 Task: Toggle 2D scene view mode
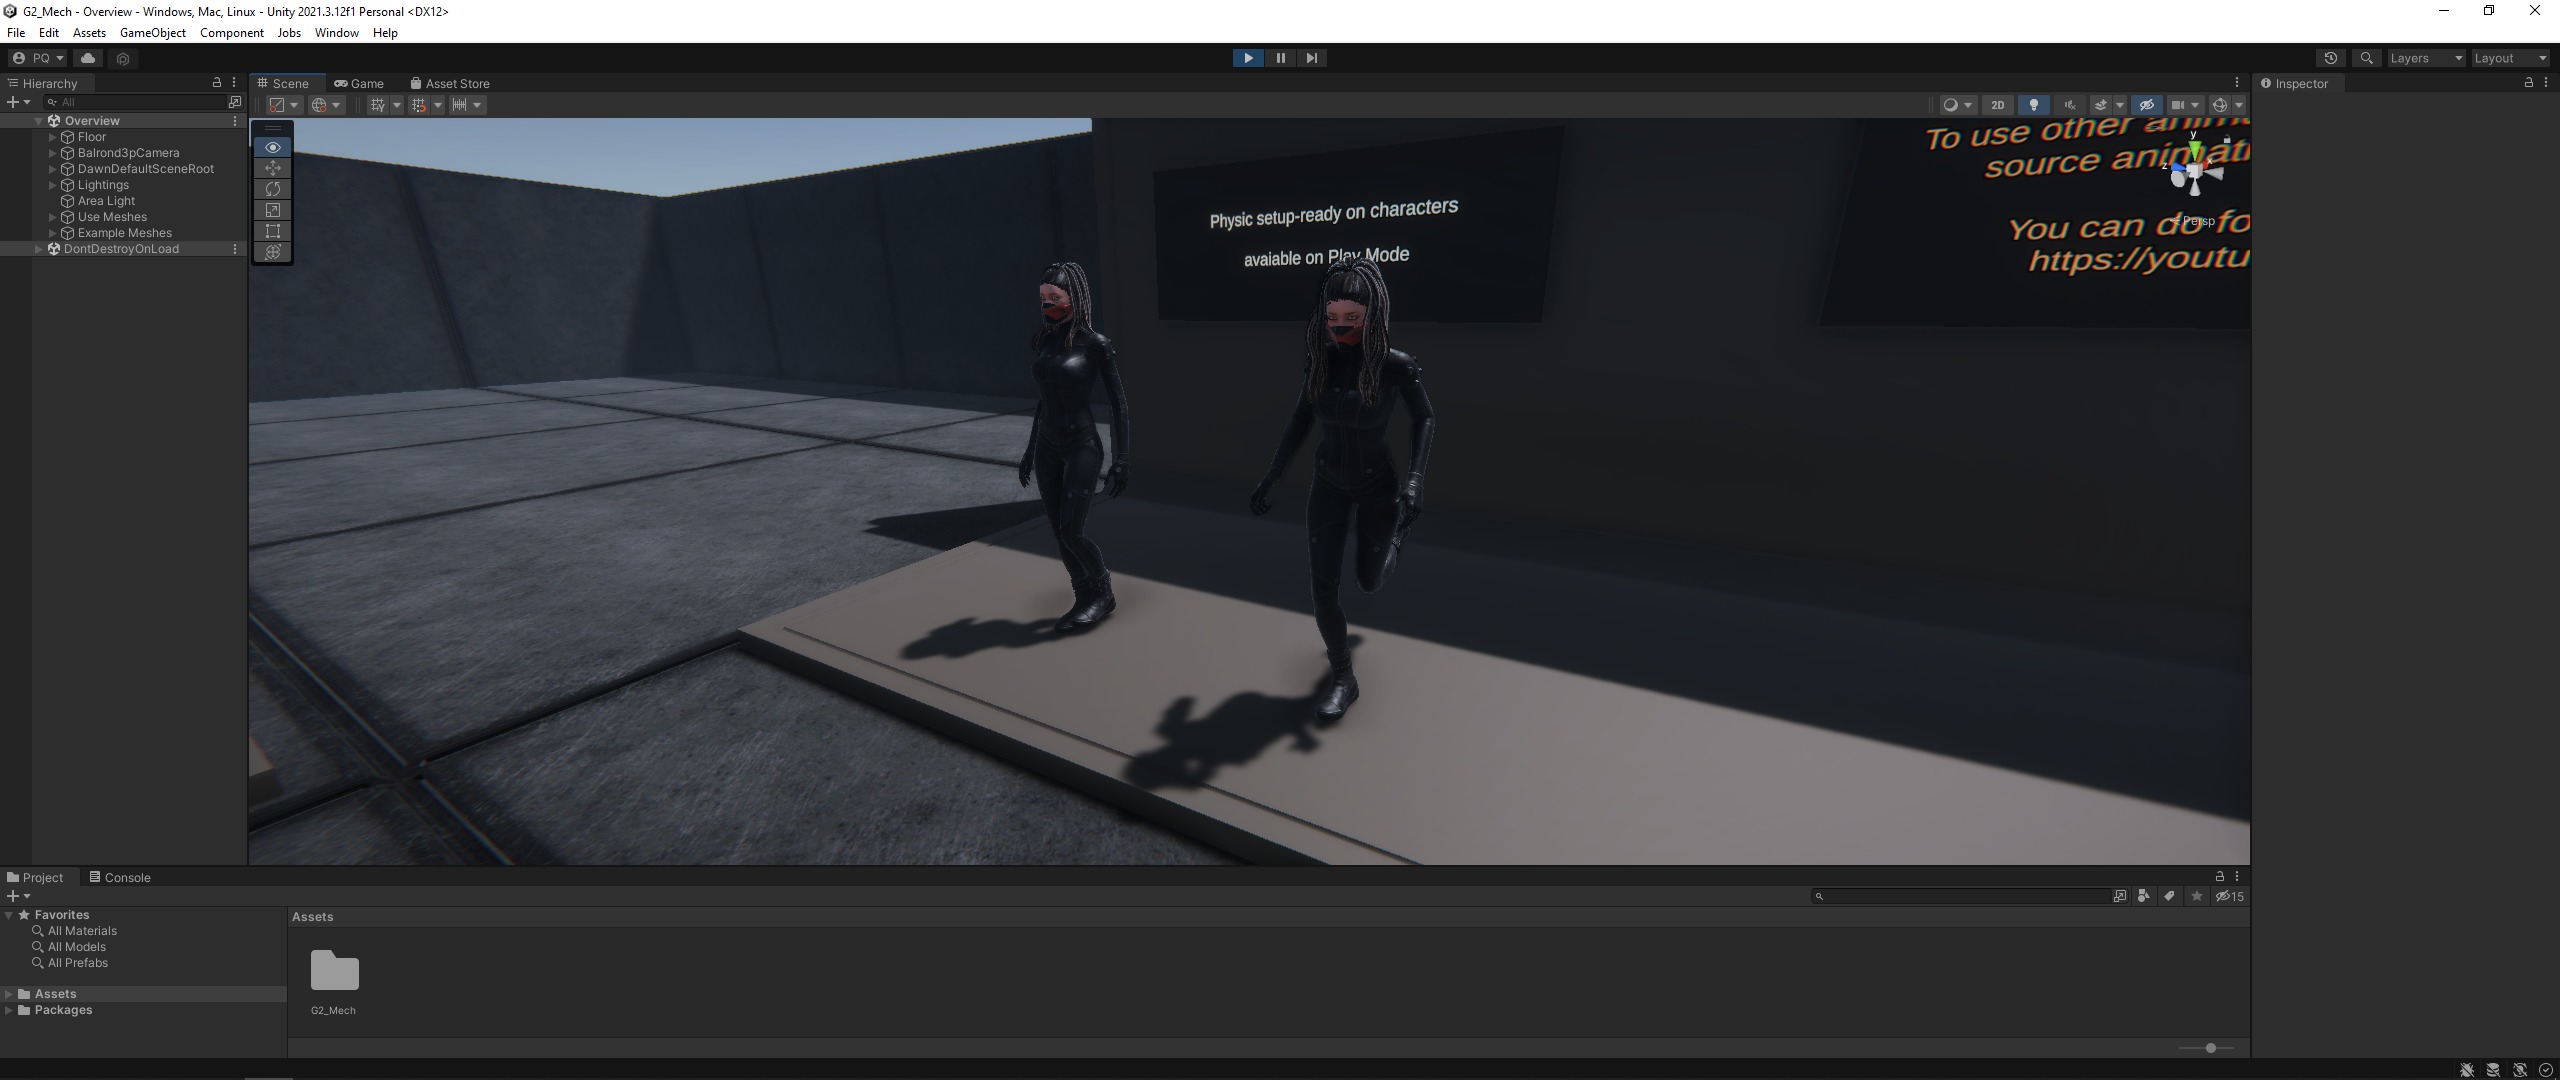coord(1998,105)
